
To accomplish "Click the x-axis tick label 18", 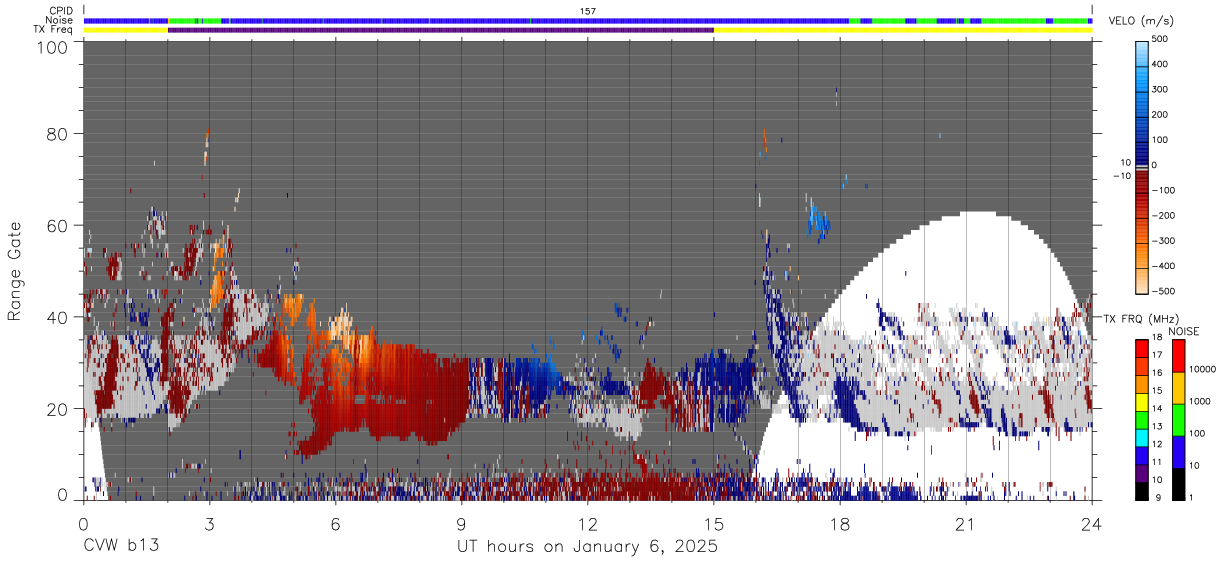I will point(840,523).
